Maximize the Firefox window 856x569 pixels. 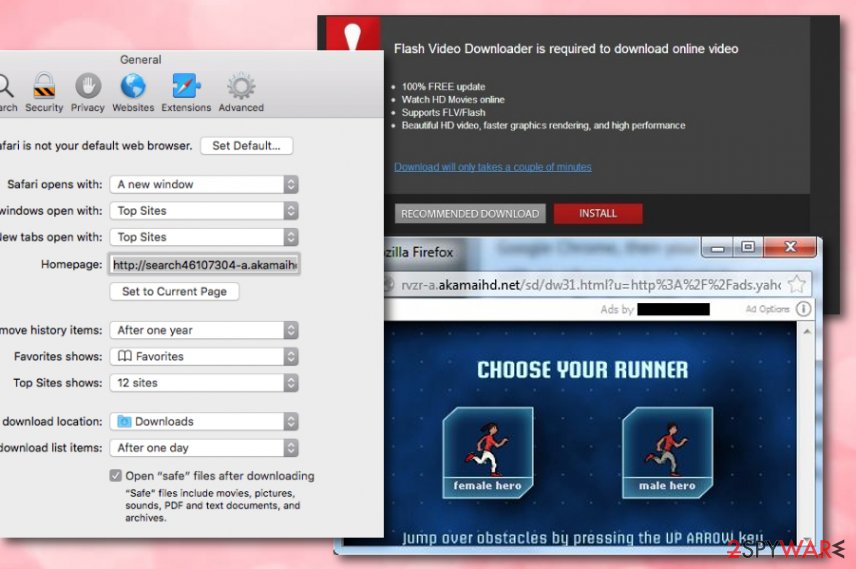748,248
